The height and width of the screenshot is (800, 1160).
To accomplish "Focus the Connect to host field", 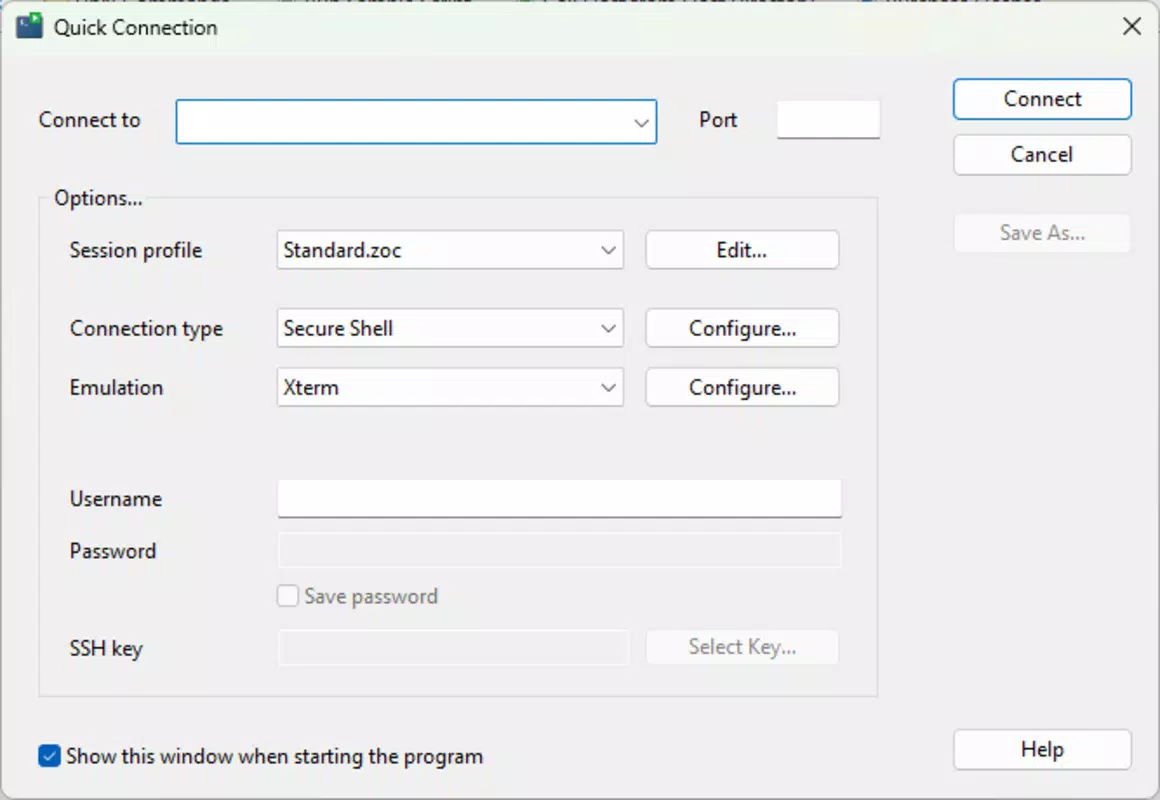I will (x=416, y=121).
